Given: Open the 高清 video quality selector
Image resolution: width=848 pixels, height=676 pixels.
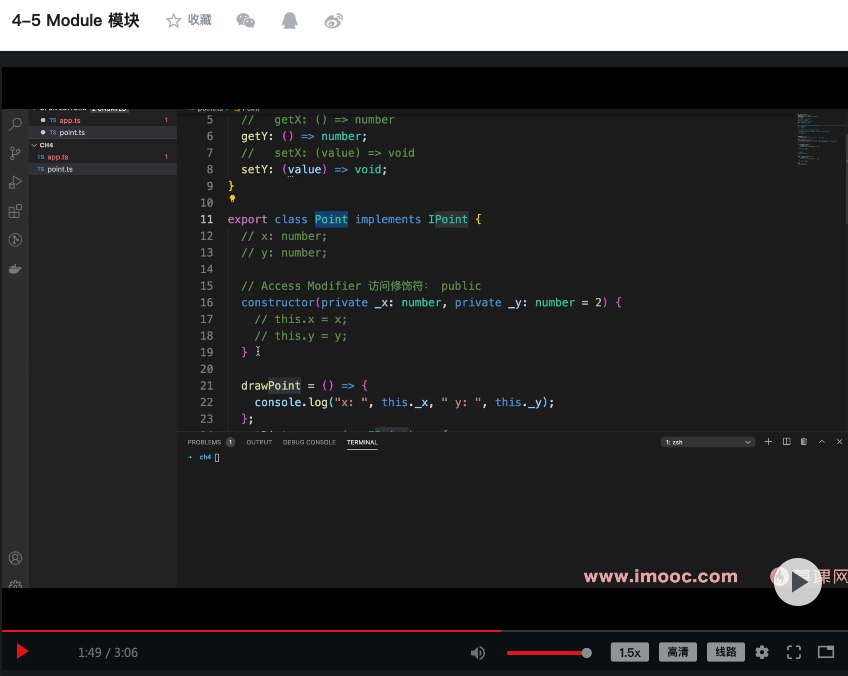Looking at the screenshot, I should pos(678,653).
